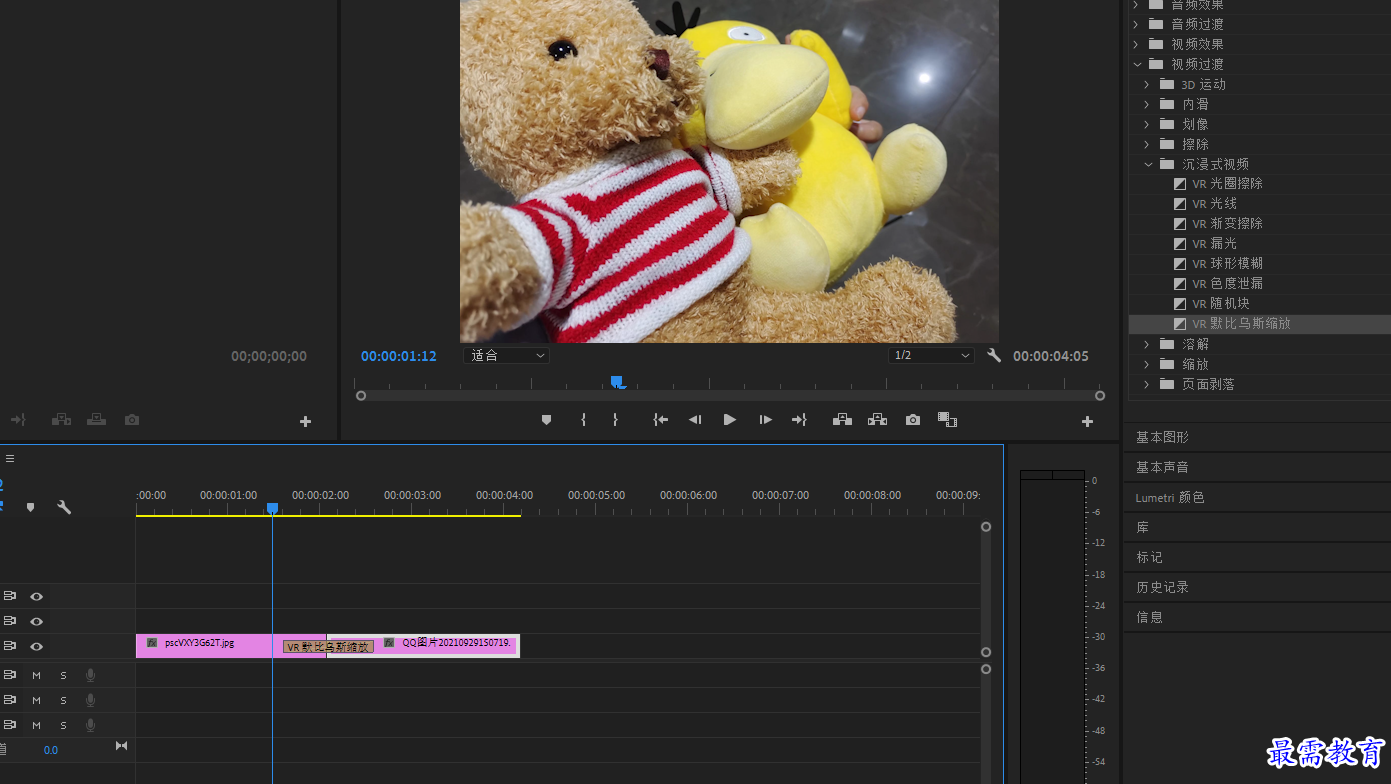Solo the first audio track
This screenshot has width=1391, height=784.
click(63, 675)
